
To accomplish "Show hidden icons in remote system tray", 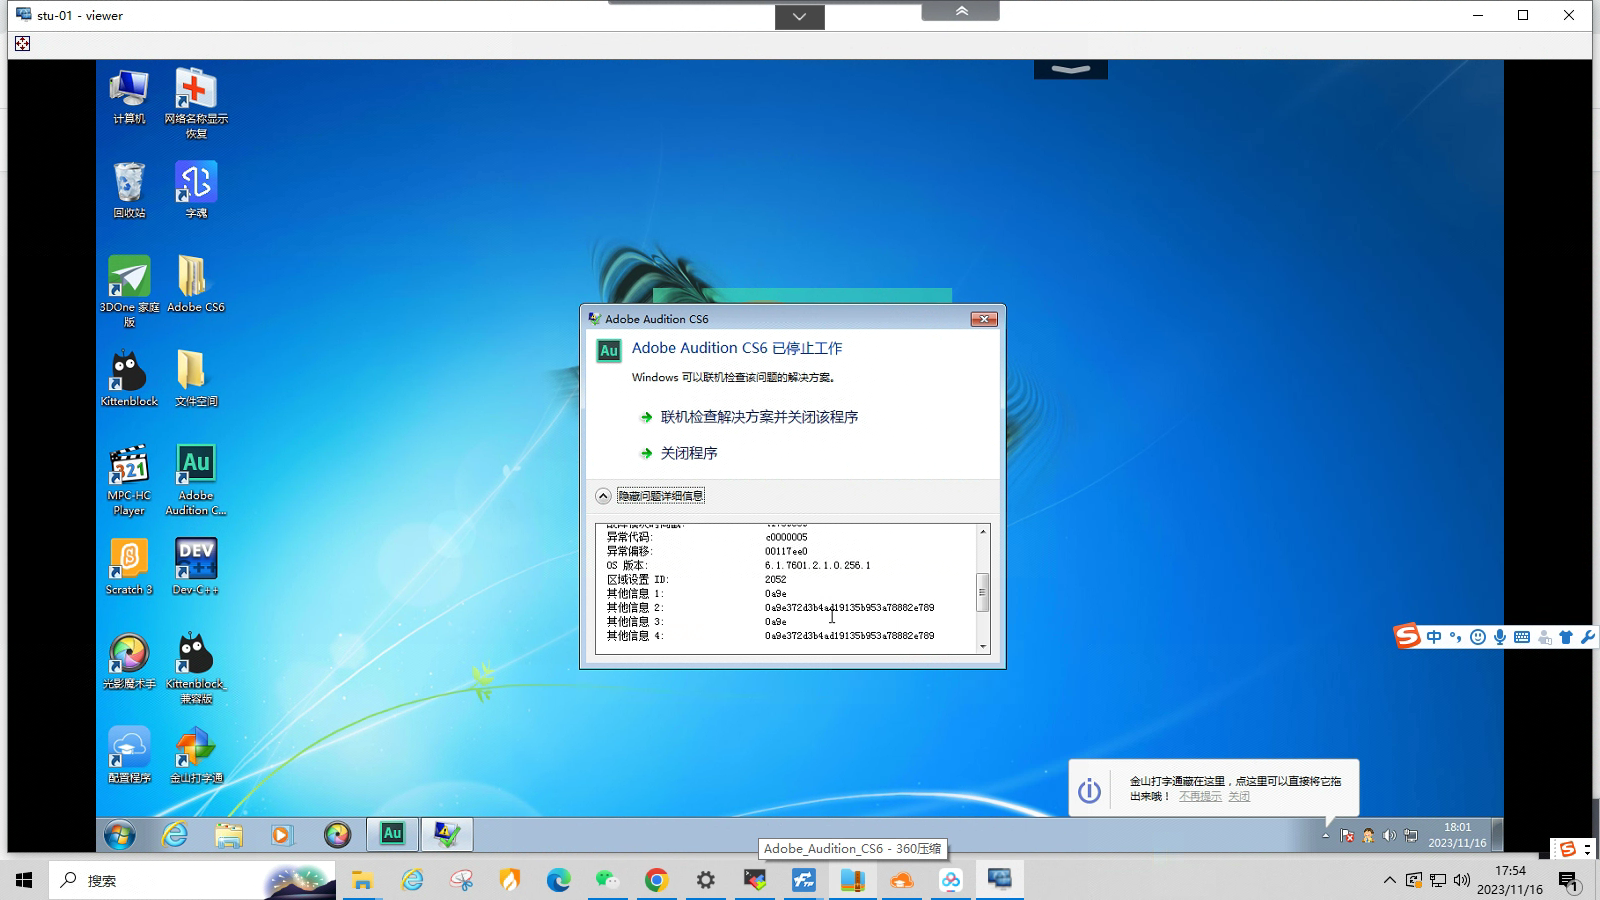I will (1325, 835).
